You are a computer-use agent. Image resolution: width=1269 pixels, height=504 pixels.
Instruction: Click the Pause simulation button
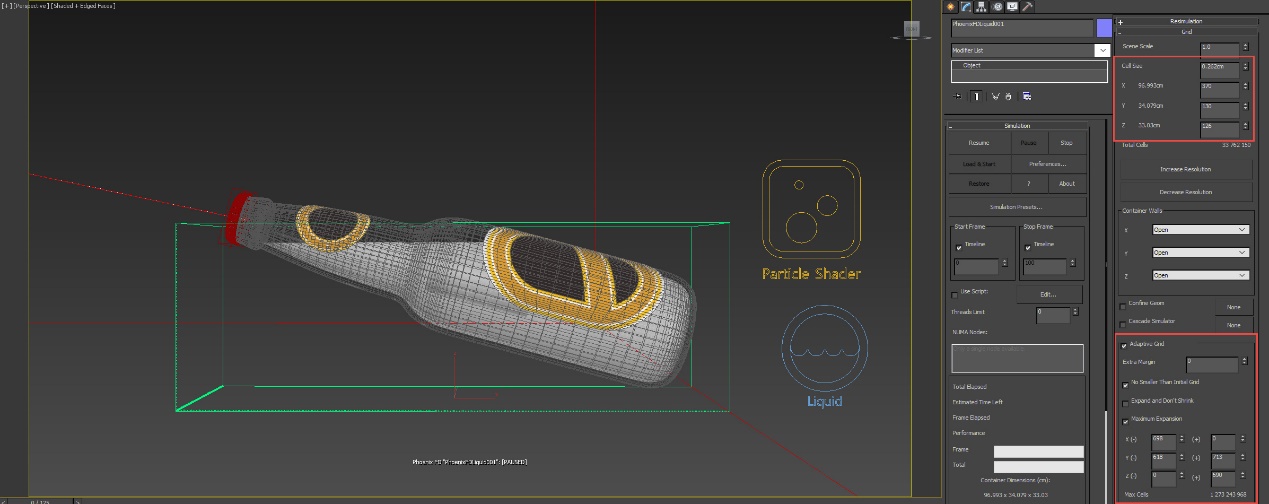point(1029,143)
